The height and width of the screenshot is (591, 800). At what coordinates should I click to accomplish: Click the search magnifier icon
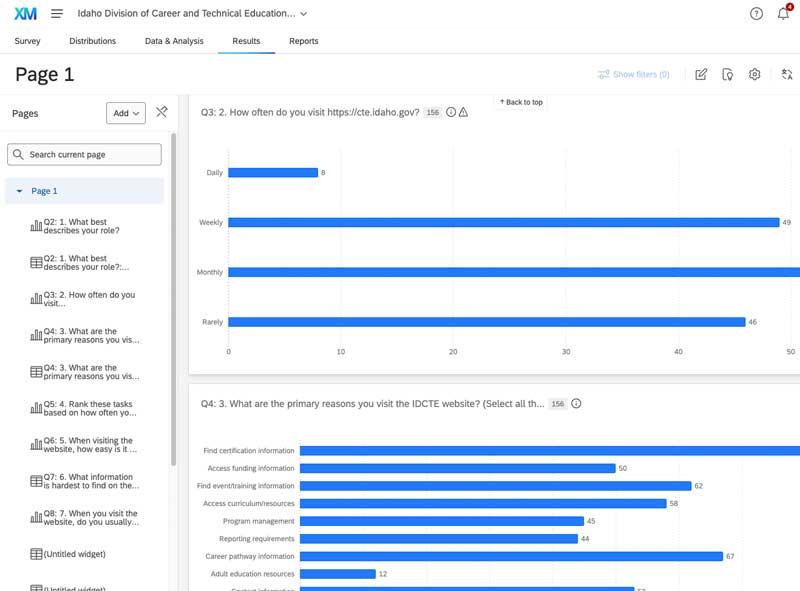(x=18, y=154)
